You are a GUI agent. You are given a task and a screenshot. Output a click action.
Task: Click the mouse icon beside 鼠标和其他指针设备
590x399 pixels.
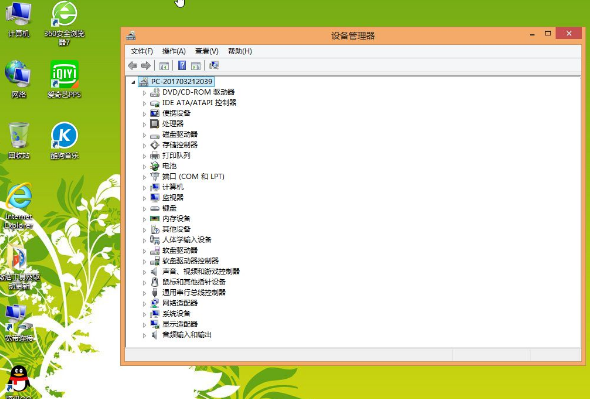(154, 282)
